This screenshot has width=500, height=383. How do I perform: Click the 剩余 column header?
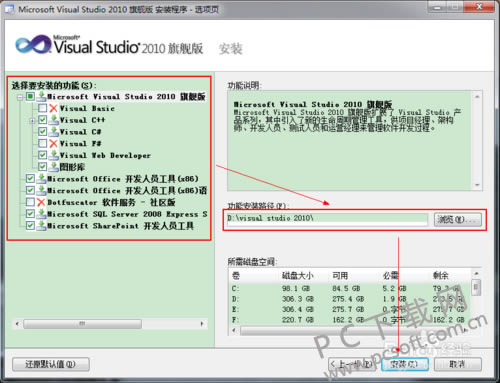point(441,276)
